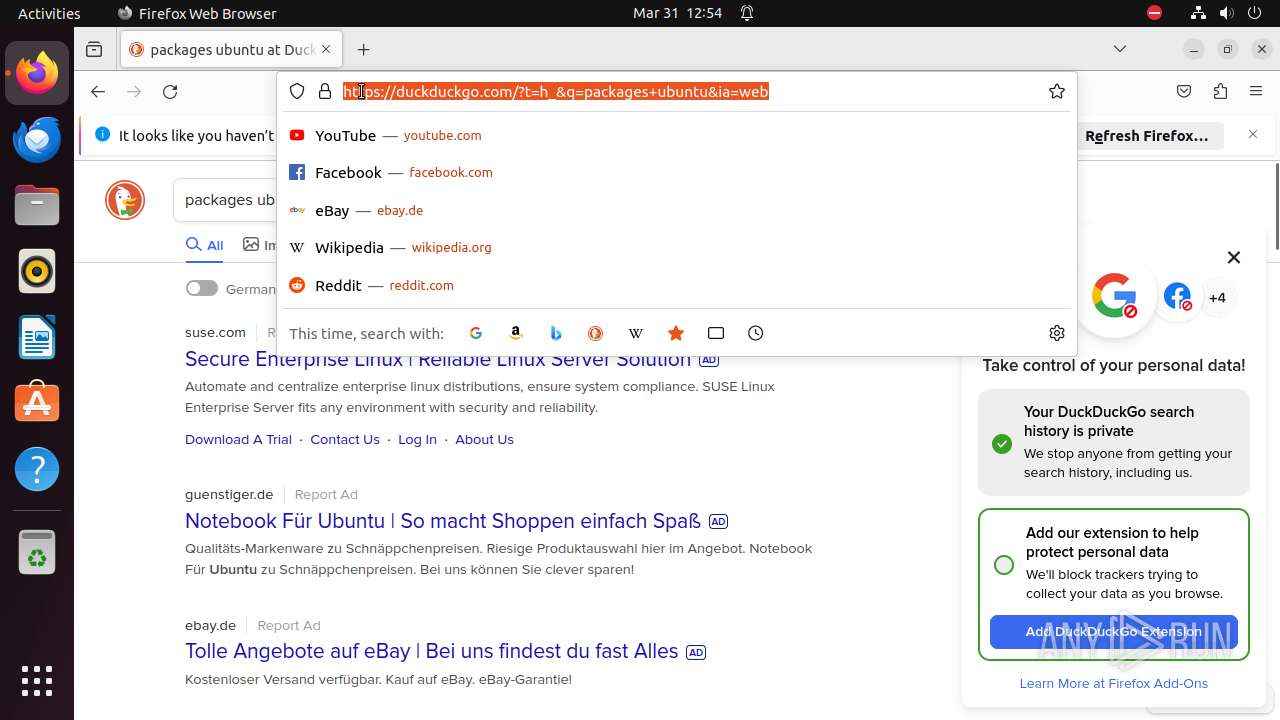Viewport: 1280px width, 720px height.
Task: Open the Extensions puzzle icon
Action: pos(1220,91)
